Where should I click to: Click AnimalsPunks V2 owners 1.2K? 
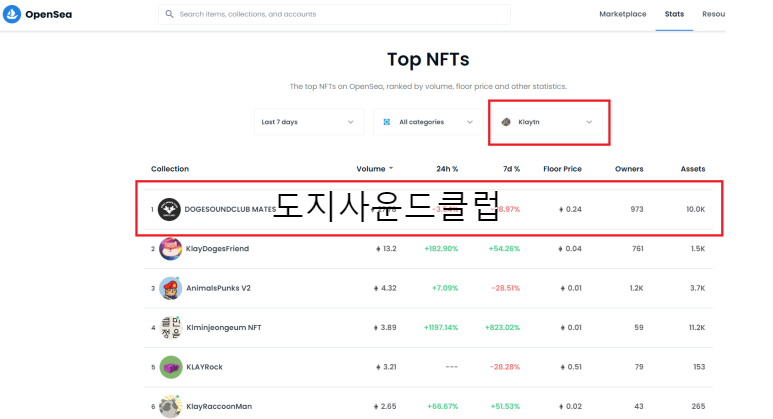coord(636,288)
